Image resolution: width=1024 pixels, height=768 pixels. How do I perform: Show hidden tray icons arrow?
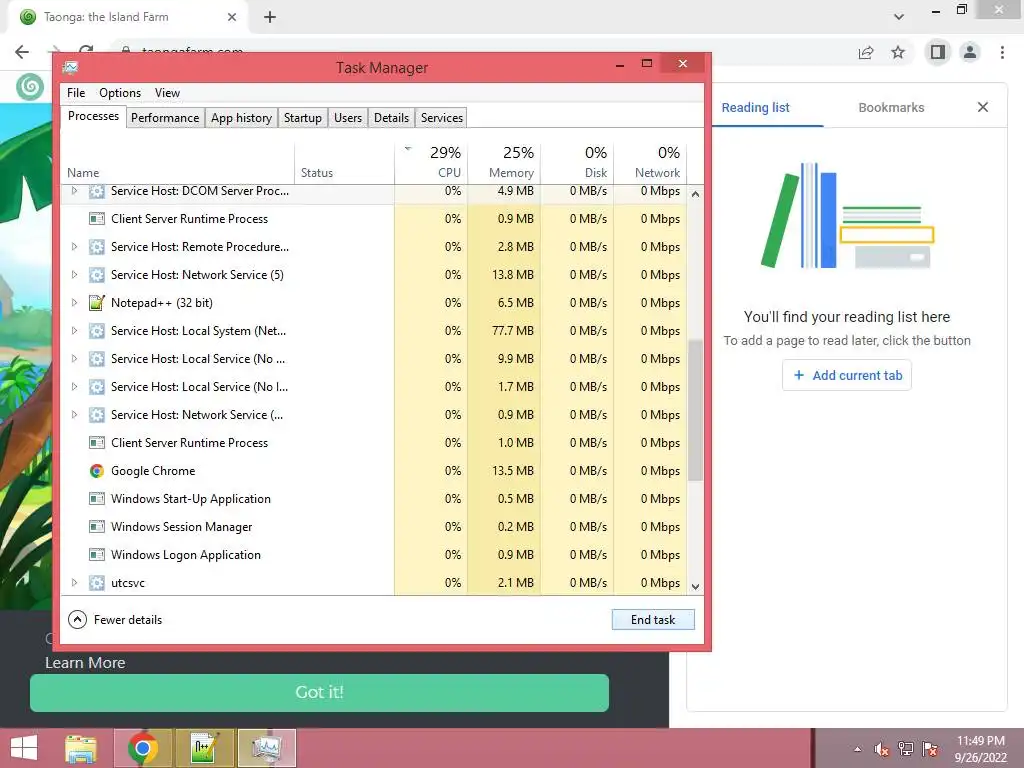pyautogui.click(x=857, y=749)
